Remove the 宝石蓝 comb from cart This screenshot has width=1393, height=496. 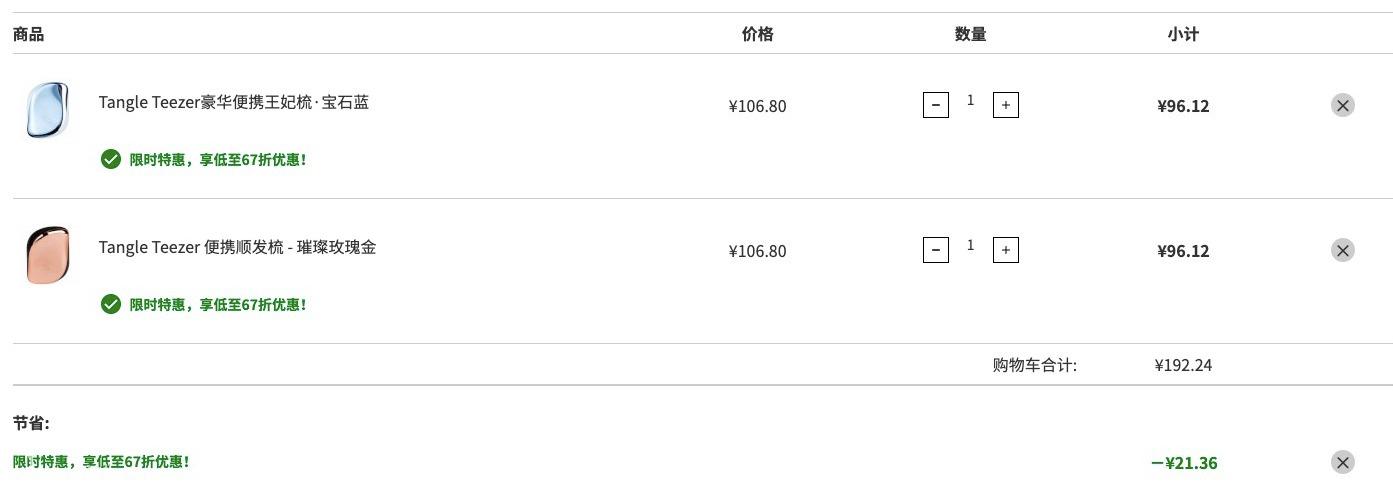[1342, 105]
